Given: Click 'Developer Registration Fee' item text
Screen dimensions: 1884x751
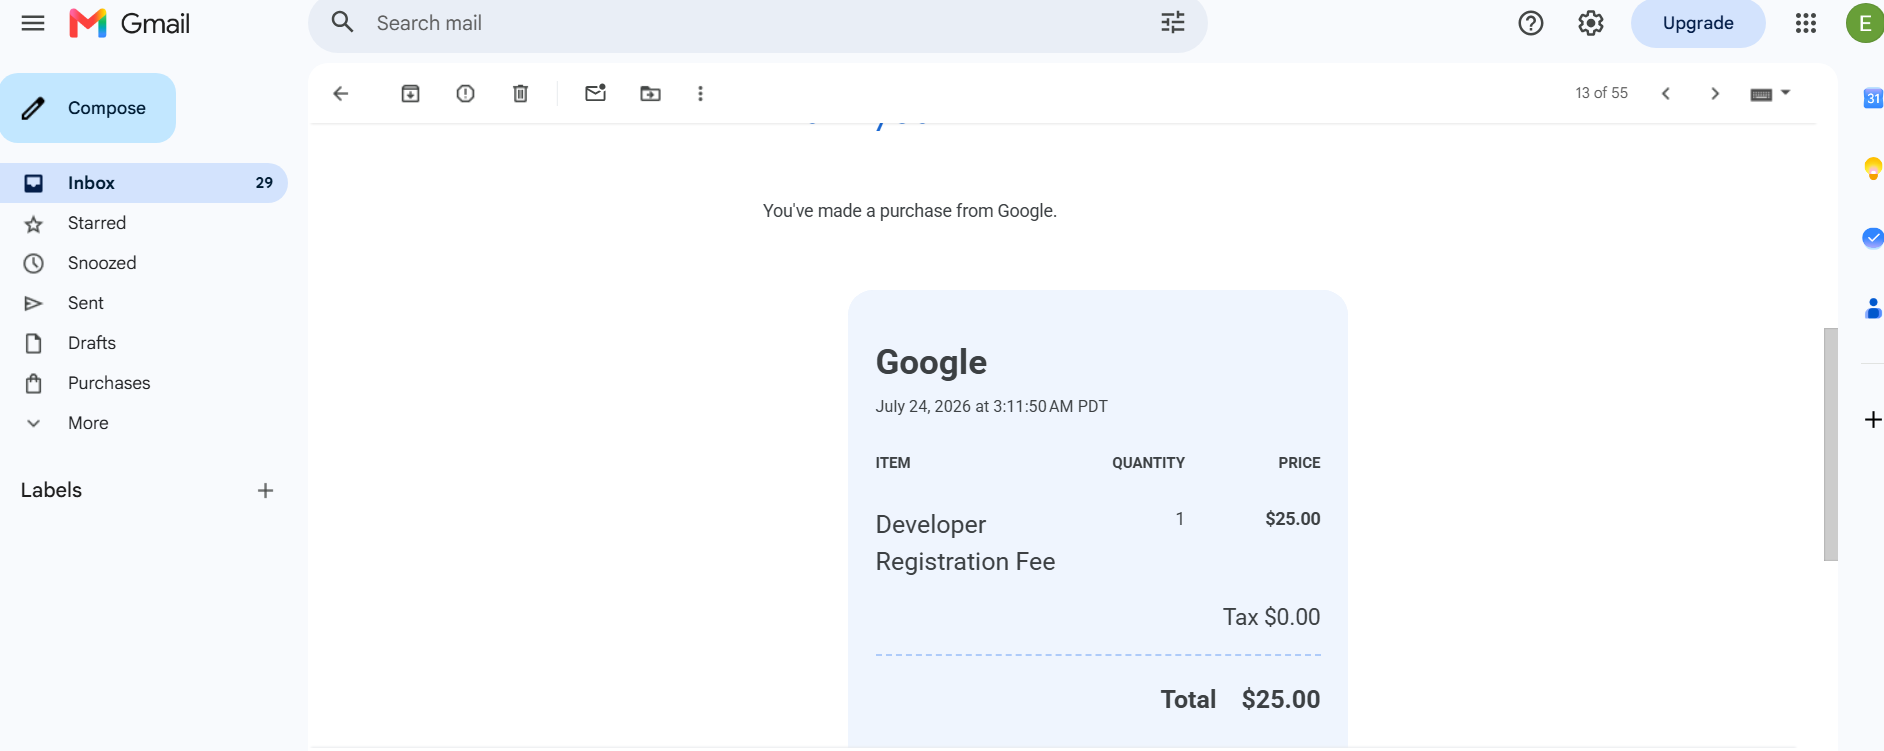Looking at the screenshot, I should [x=965, y=543].
